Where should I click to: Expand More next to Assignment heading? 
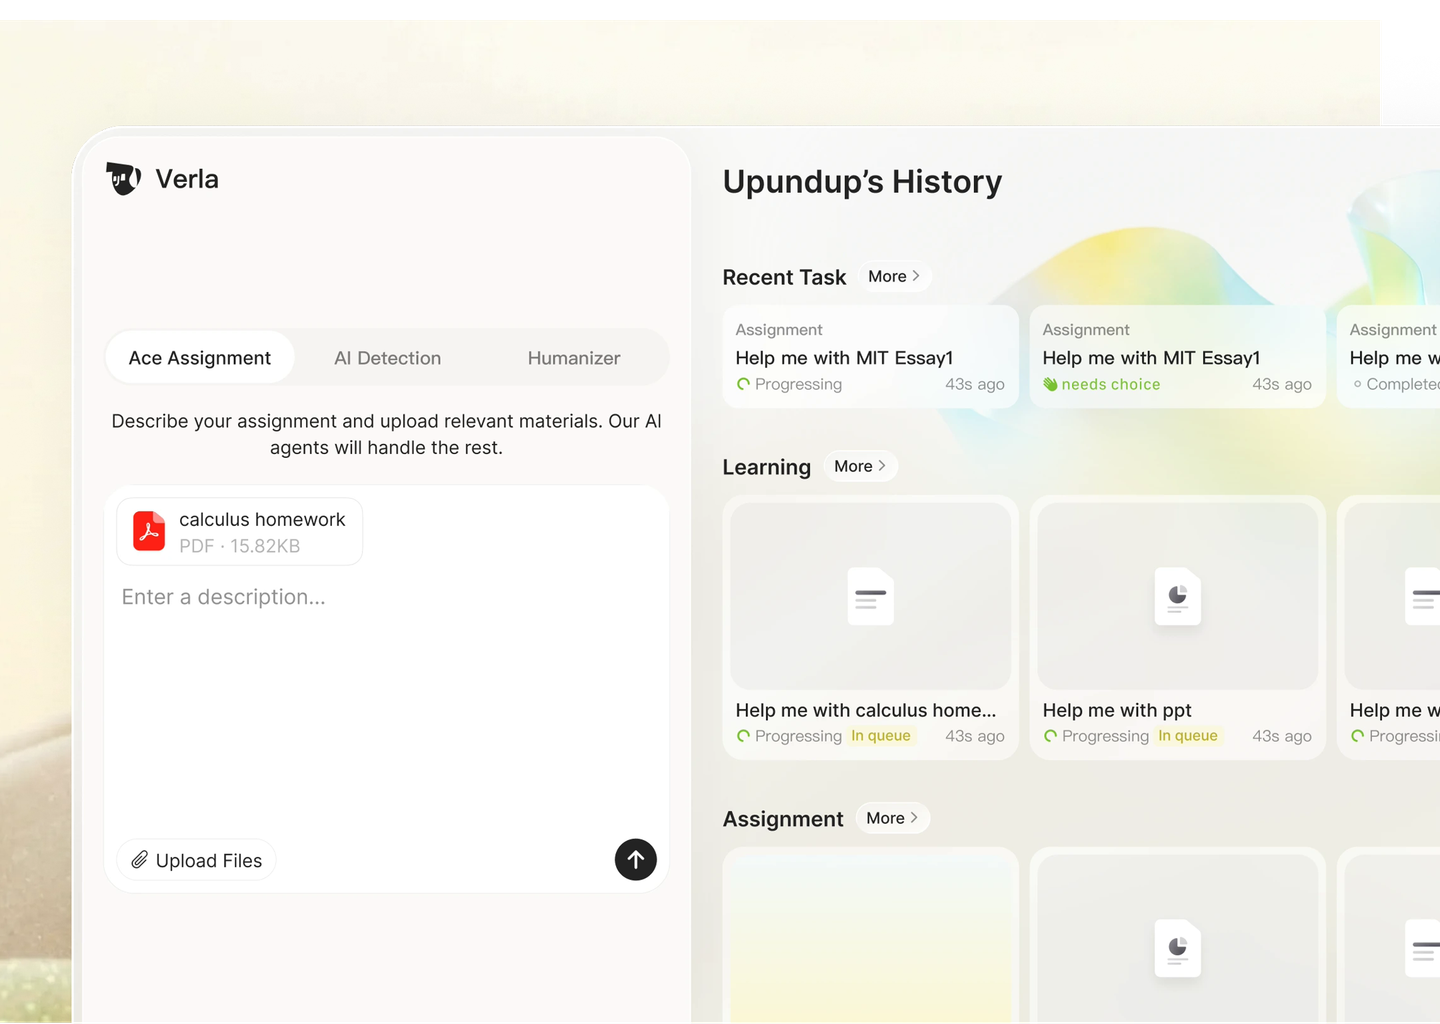coord(892,819)
